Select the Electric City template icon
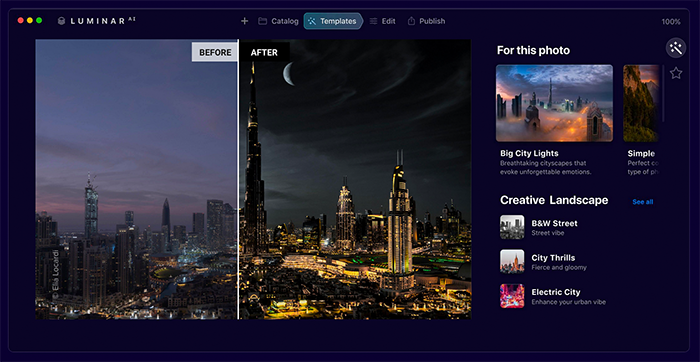This screenshot has width=700, height=362. 512,296
